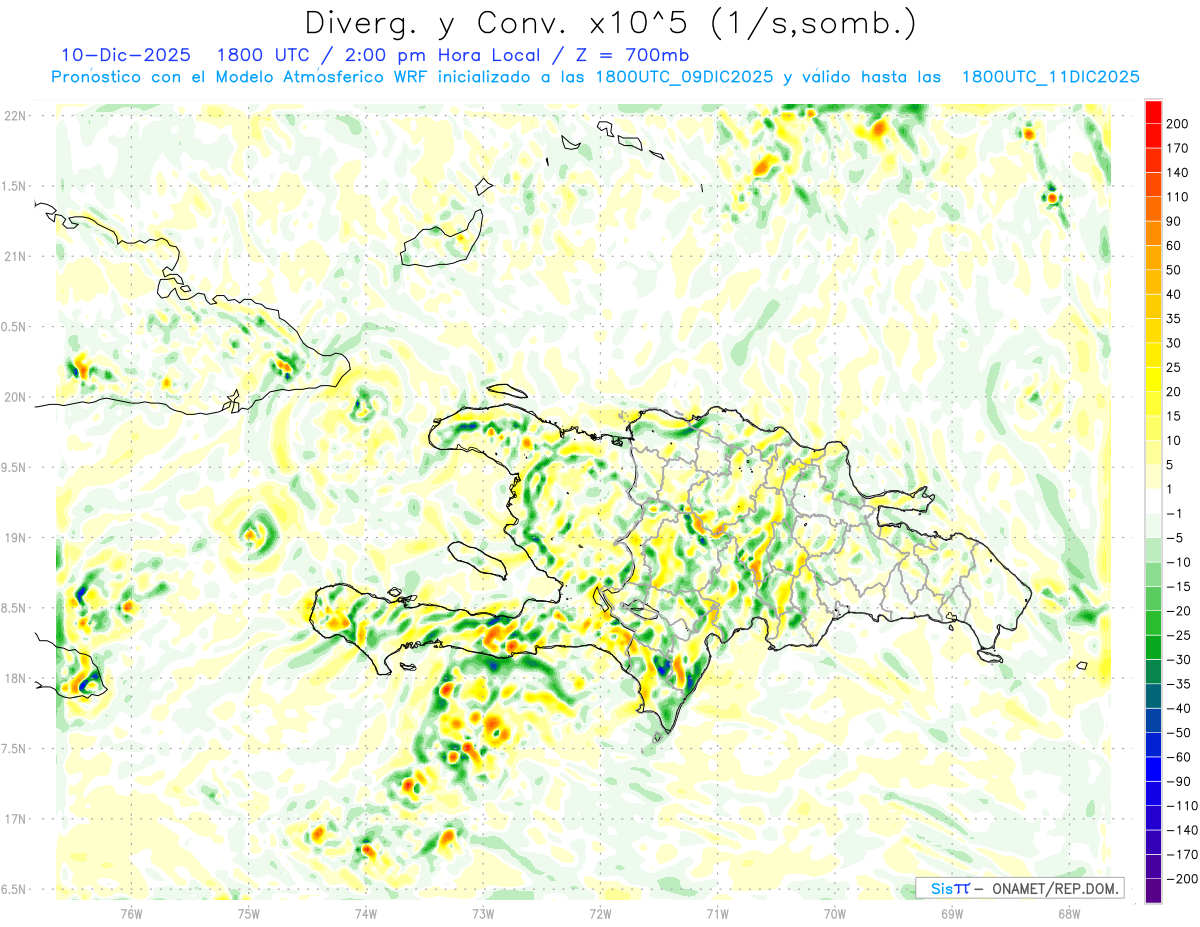Click the '-40' label on the color scale
Viewport: 1200px width, 927px height.
click(1181, 709)
